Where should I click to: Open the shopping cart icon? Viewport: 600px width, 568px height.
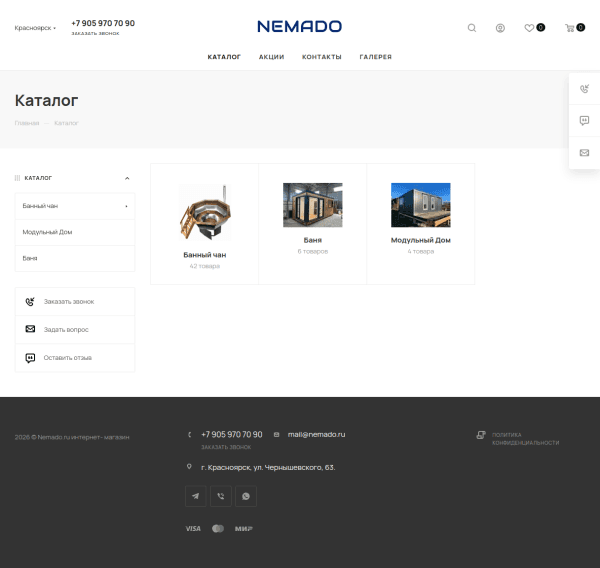570,28
